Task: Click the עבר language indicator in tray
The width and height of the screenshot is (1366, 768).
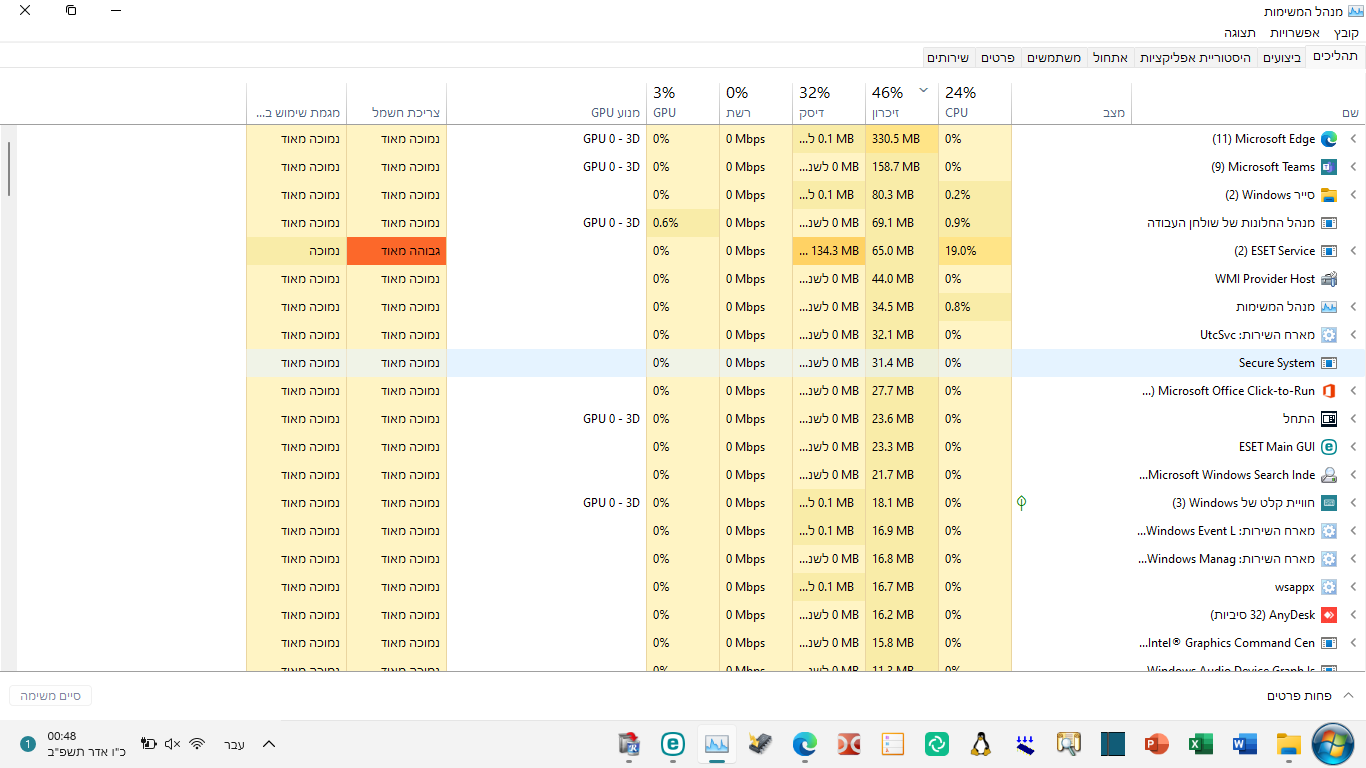Action: [234, 744]
